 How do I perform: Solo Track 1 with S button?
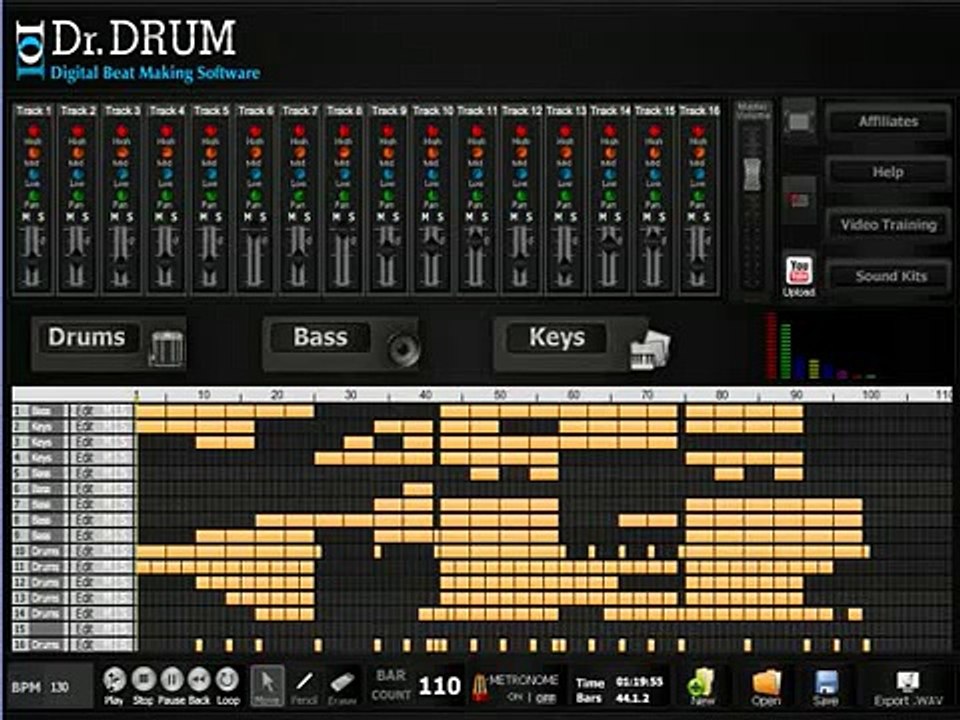41,217
